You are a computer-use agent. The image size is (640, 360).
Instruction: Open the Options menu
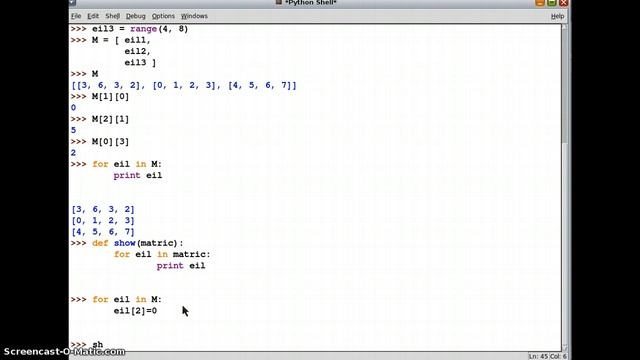(163, 16)
